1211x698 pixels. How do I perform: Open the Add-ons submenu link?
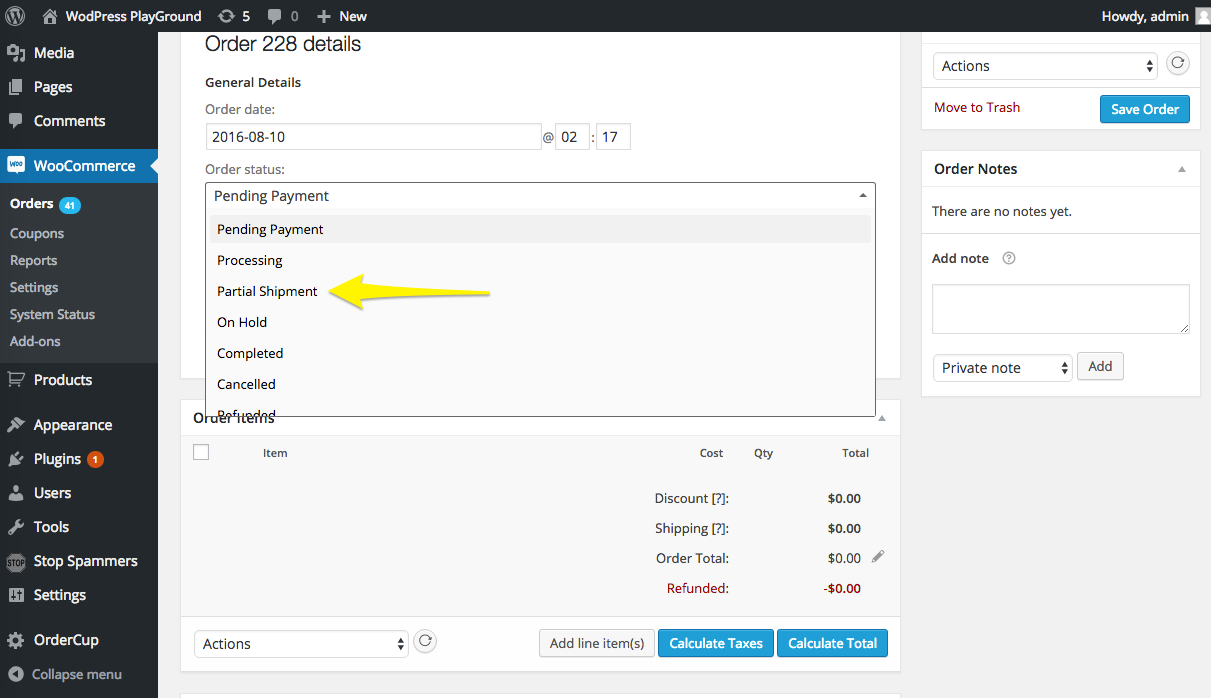click(35, 341)
